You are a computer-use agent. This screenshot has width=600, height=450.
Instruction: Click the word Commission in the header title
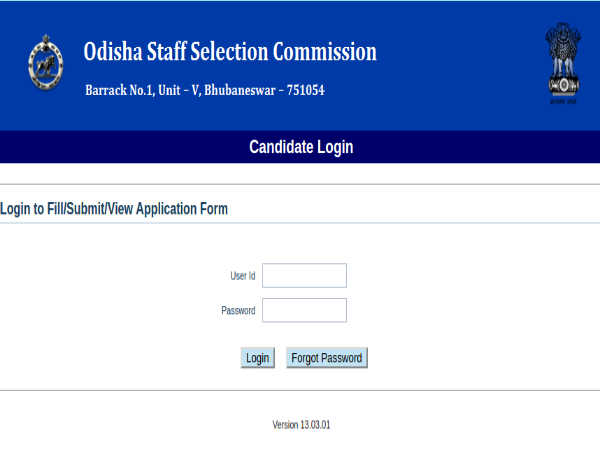pos(324,52)
